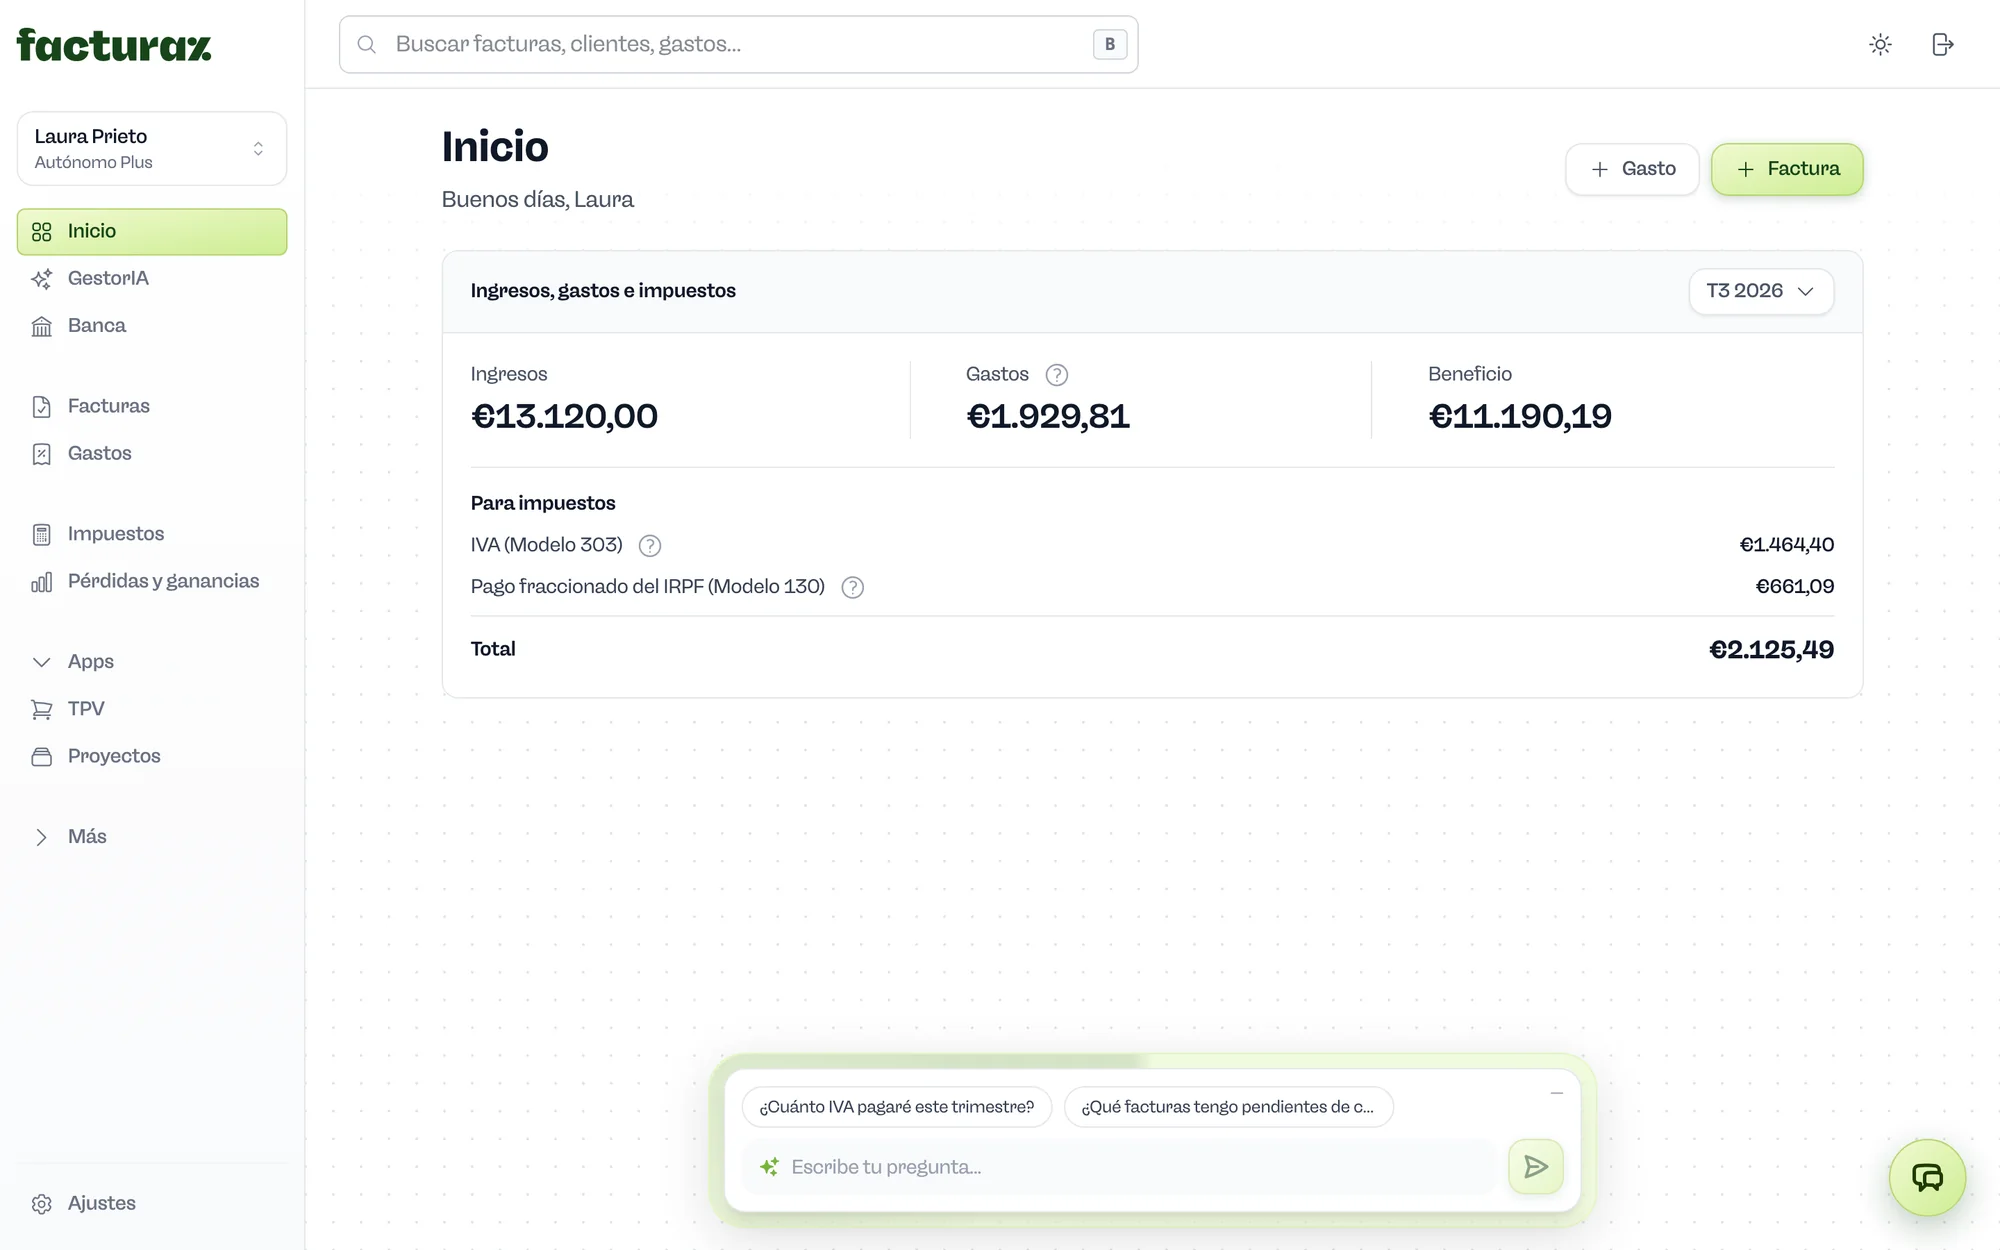Click the Beneficio amount €11.190,19
Viewport: 2000px width, 1250px height.
pos(1520,417)
